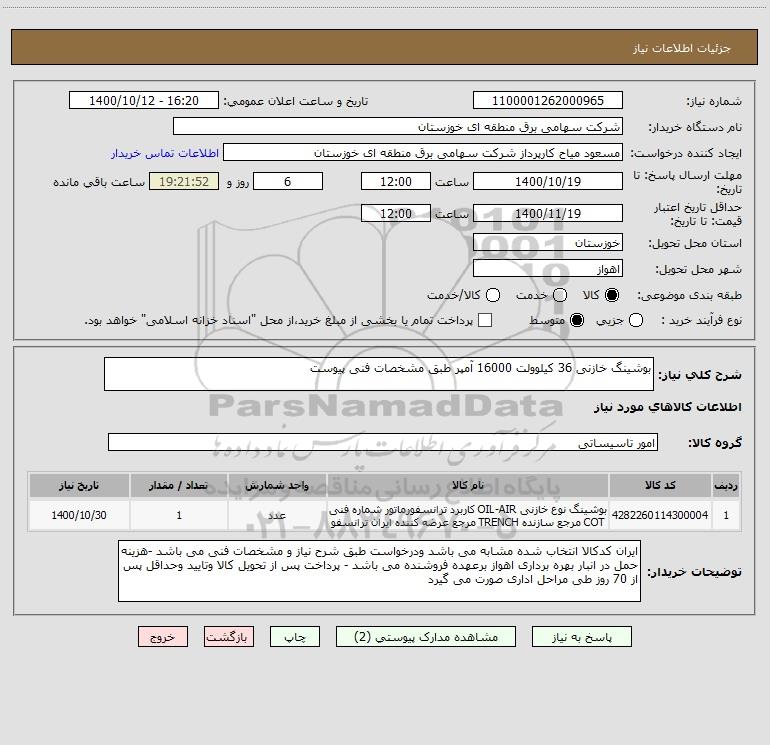Click پاسخ به نیاز button
The width and height of the screenshot is (770, 745).
[x=582, y=637]
